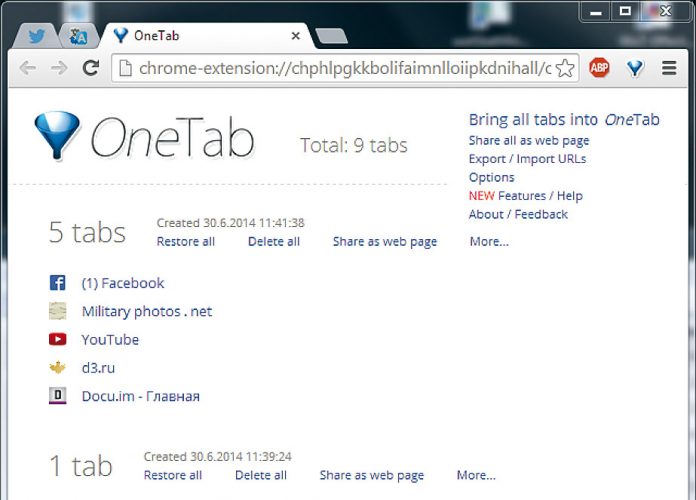
Task: Expand More options for 5 tabs group
Action: click(x=489, y=241)
